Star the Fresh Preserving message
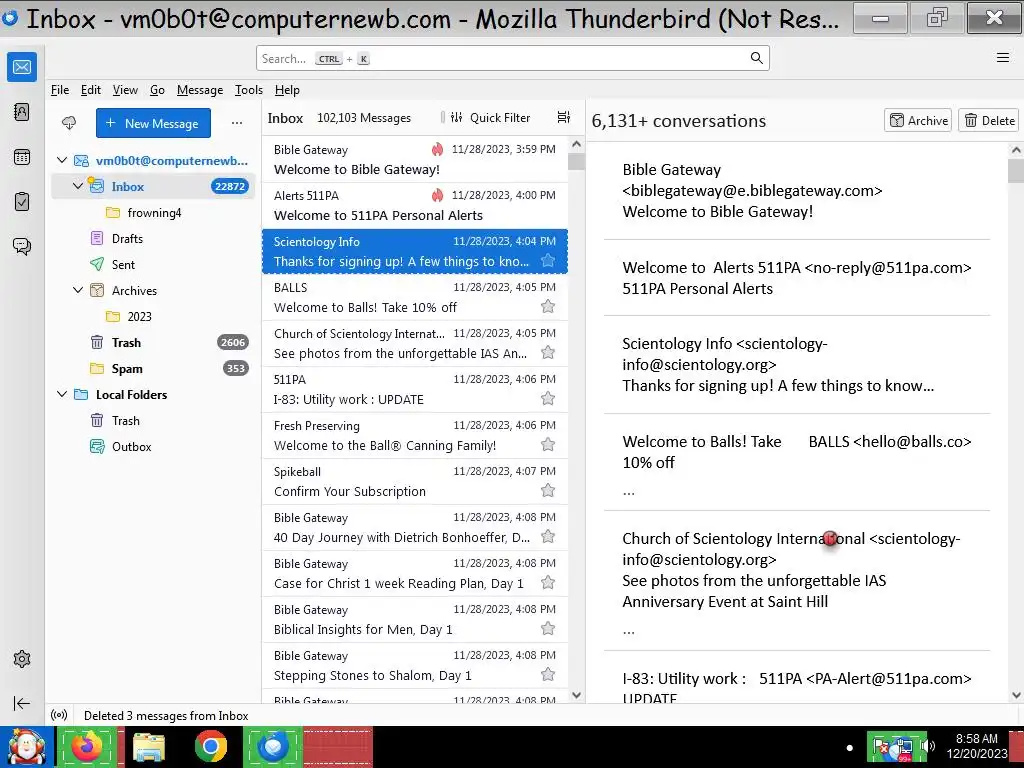The height and width of the screenshot is (768, 1024). [548, 445]
